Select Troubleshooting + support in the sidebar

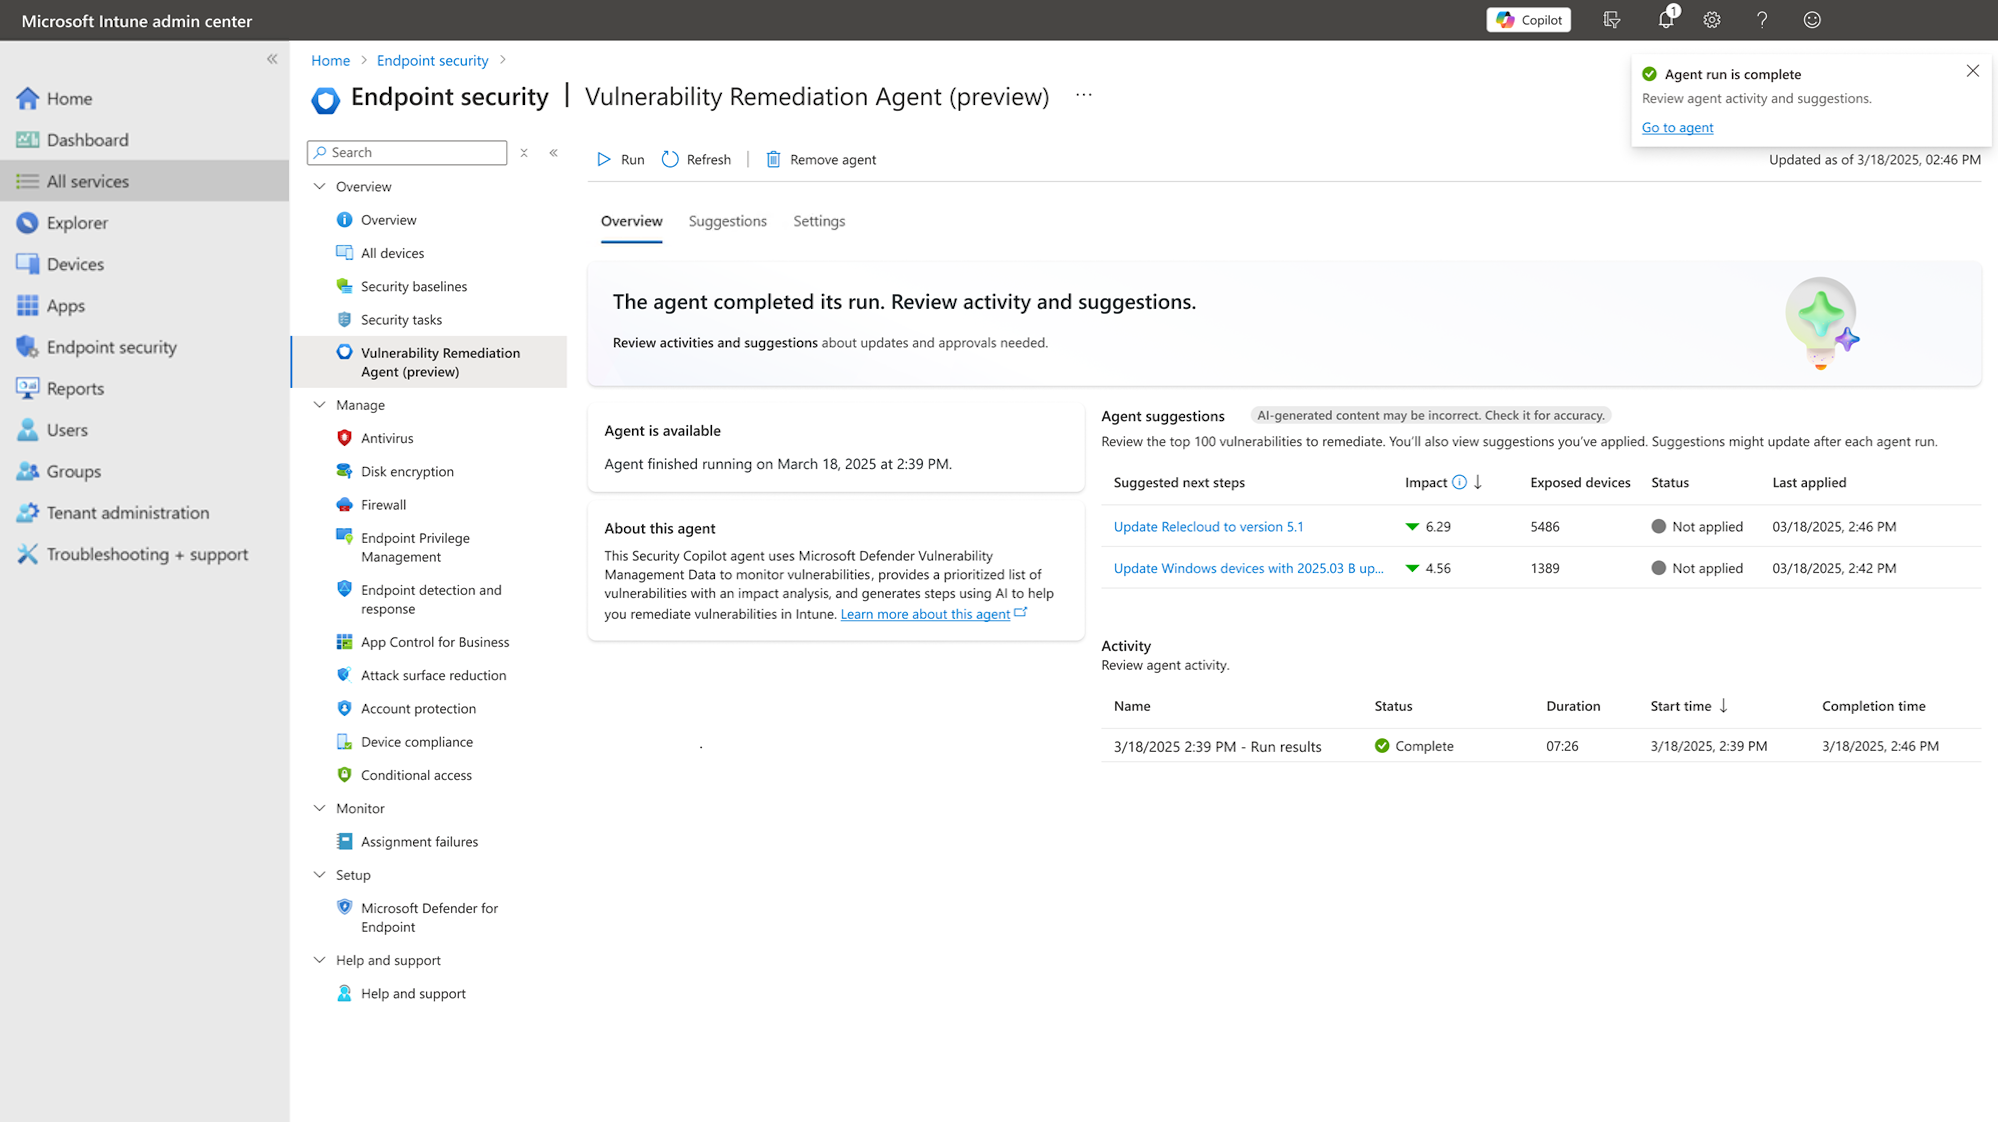146,554
